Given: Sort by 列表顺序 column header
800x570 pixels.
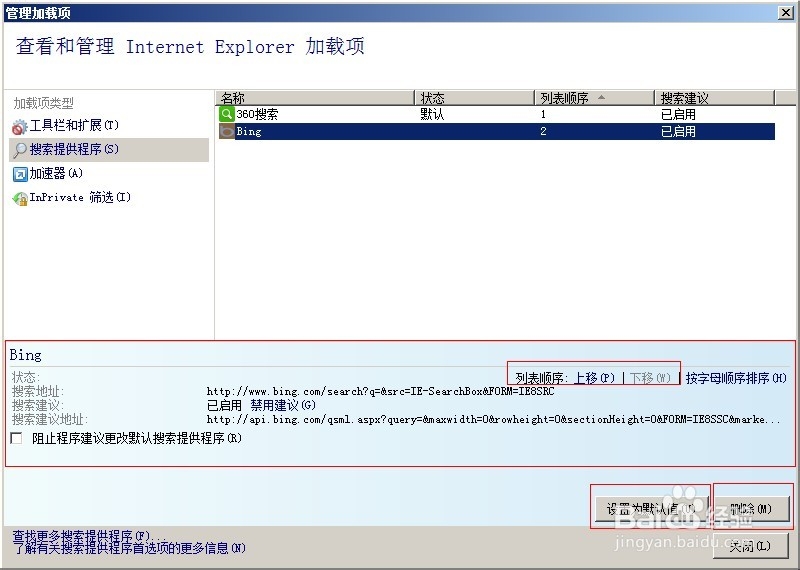Looking at the screenshot, I should [595, 97].
